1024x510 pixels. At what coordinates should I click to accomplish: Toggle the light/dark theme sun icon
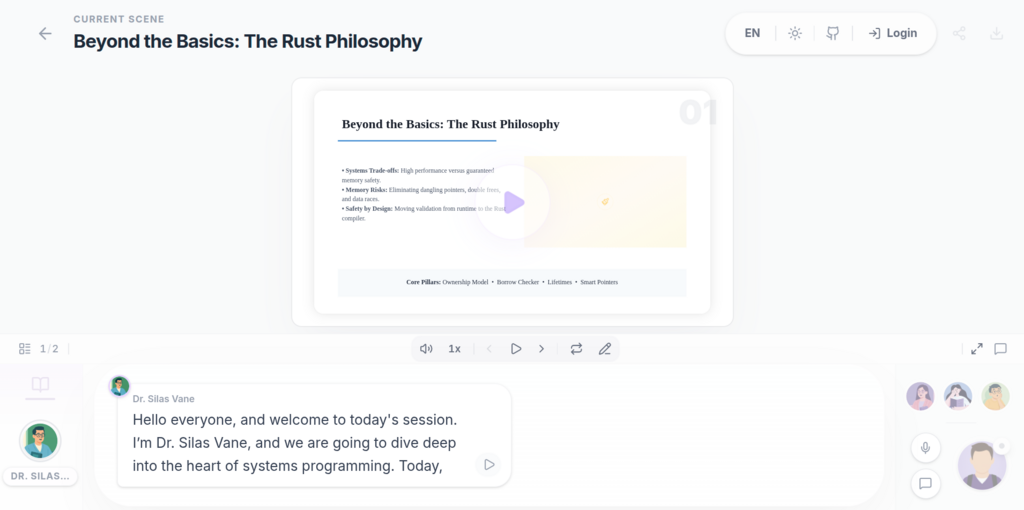click(x=795, y=33)
